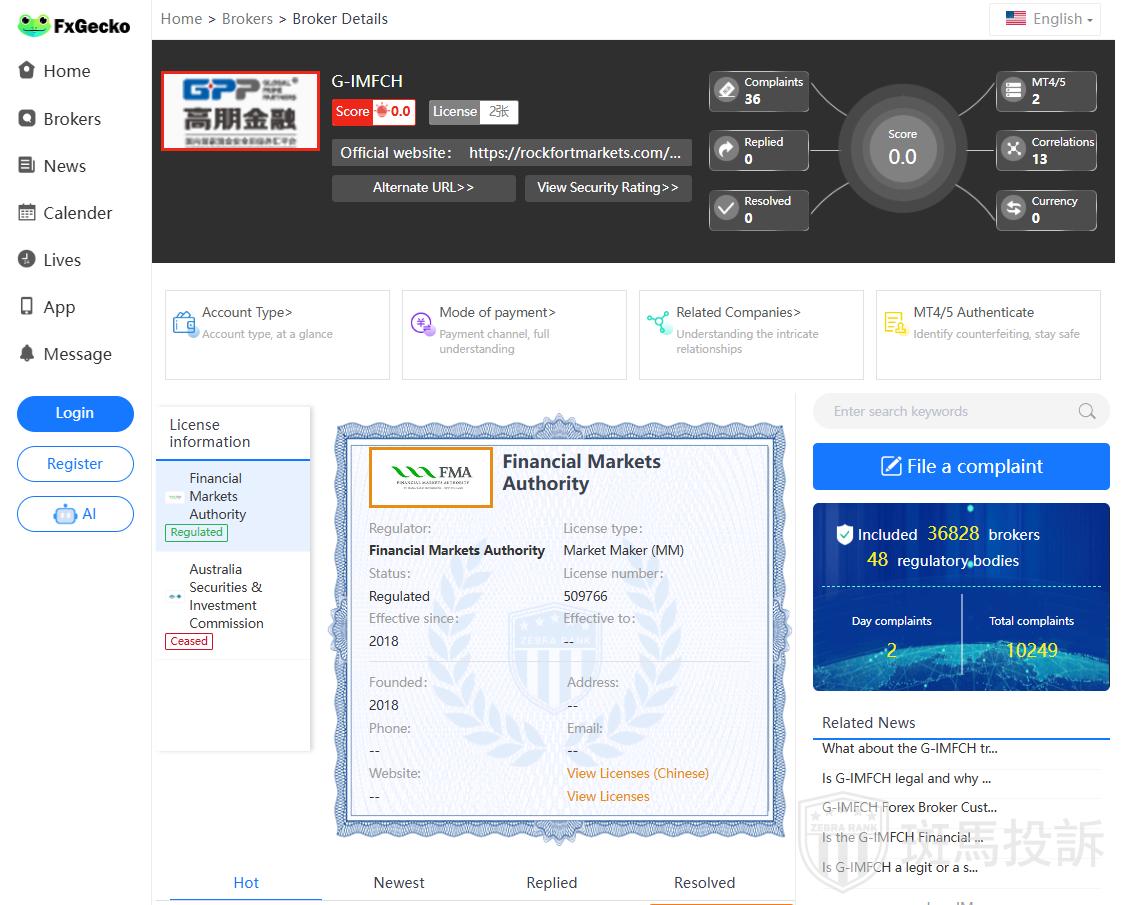
Task: Click the Correlations network icon
Action: (1014, 150)
